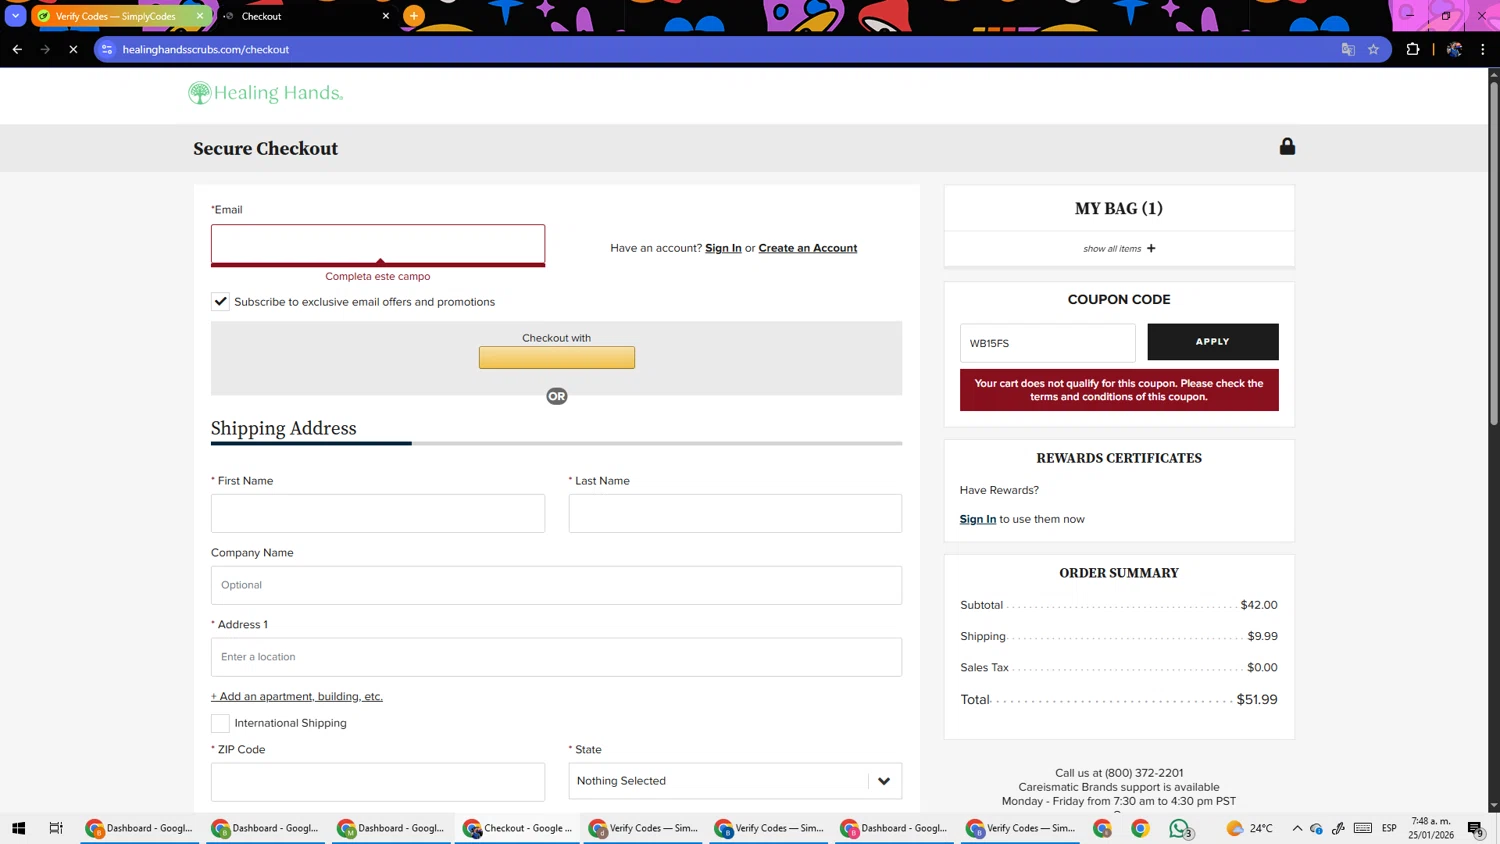This screenshot has width=1500, height=844.
Task: Uncheck Subscribe to exclusive email offers
Action: pyautogui.click(x=220, y=301)
